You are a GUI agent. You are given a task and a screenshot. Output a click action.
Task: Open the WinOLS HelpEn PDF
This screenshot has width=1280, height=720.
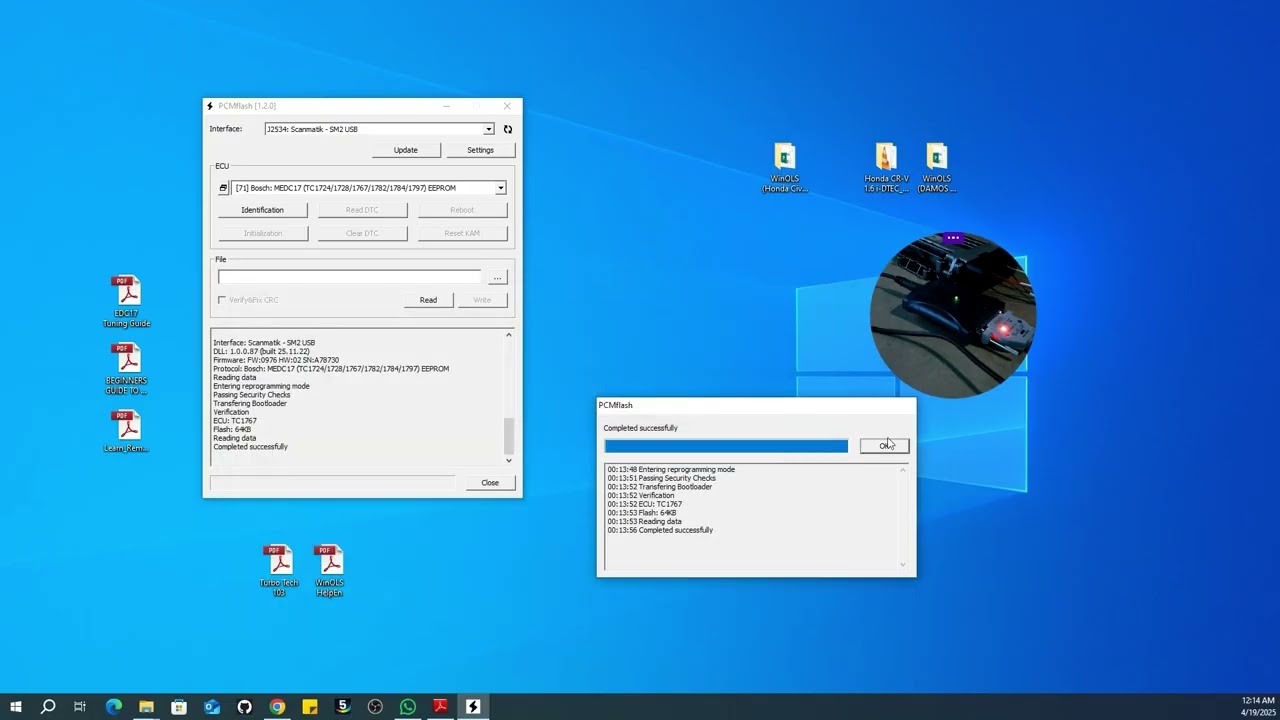pos(329,571)
